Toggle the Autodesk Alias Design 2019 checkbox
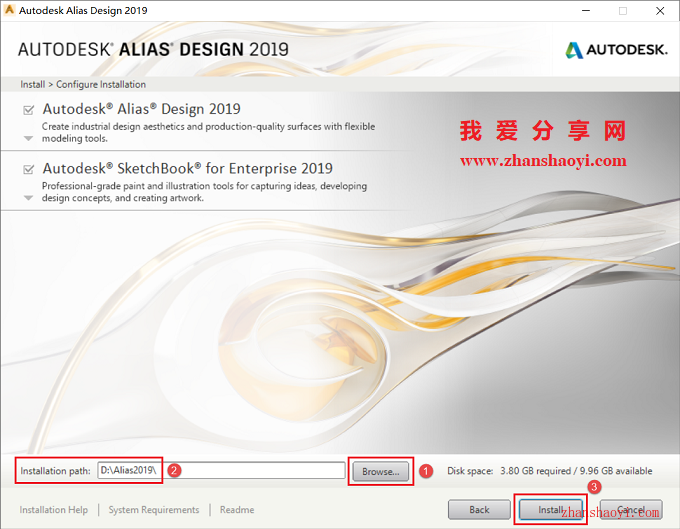Screen dimensions: 680x529 pyautogui.click(x=29, y=110)
